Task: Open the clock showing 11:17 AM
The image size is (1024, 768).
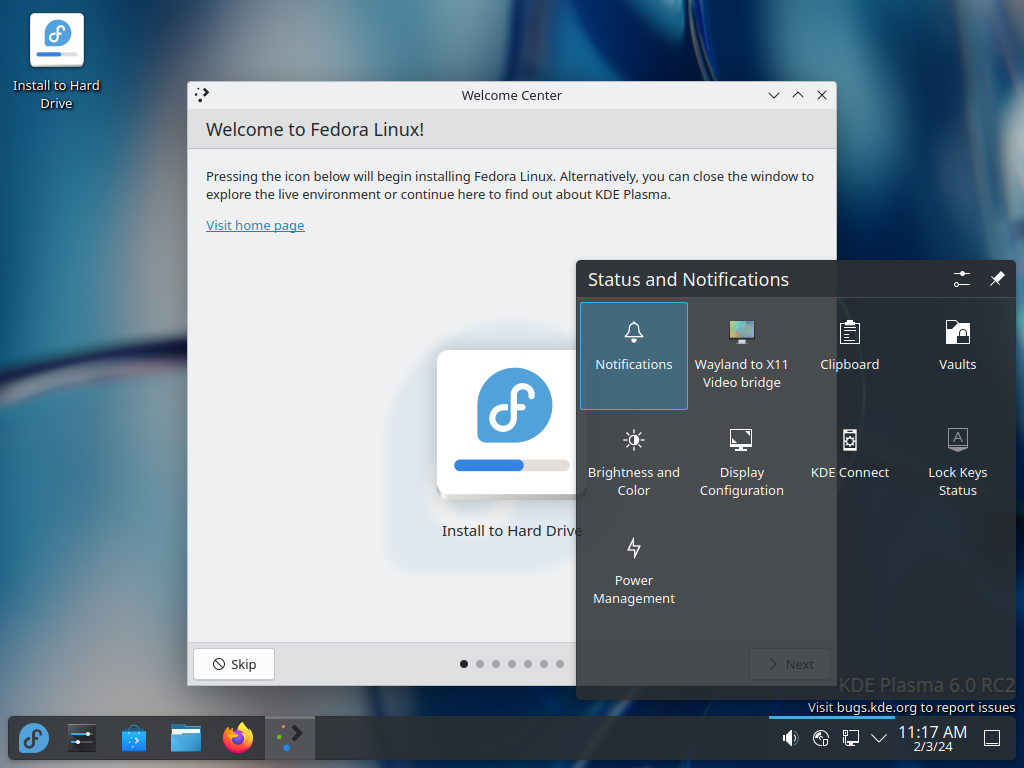Action: coord(933,738)
